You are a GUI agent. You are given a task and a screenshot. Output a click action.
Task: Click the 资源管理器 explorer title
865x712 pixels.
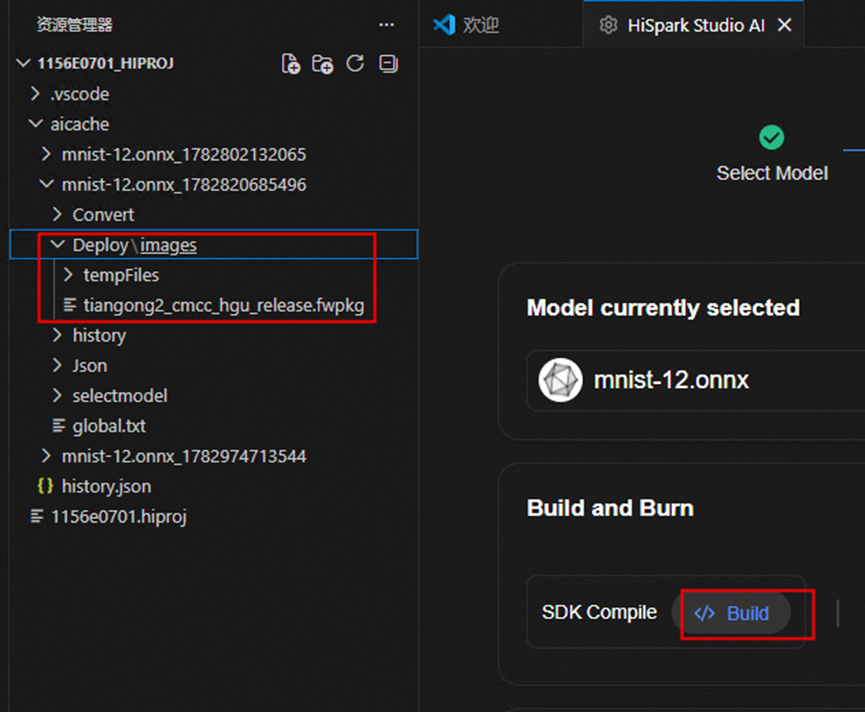(74, 24)
